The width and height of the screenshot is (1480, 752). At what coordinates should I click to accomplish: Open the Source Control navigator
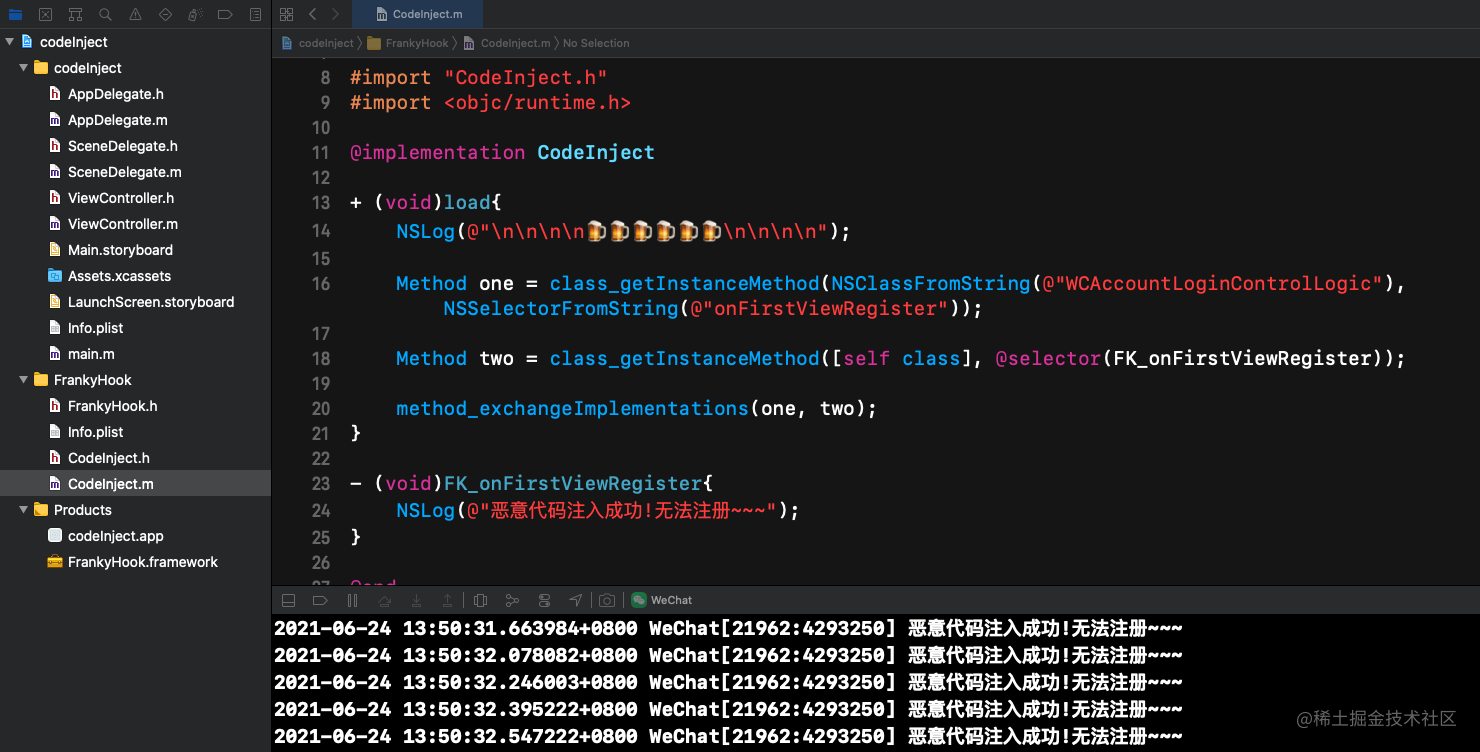coord(45,15)
